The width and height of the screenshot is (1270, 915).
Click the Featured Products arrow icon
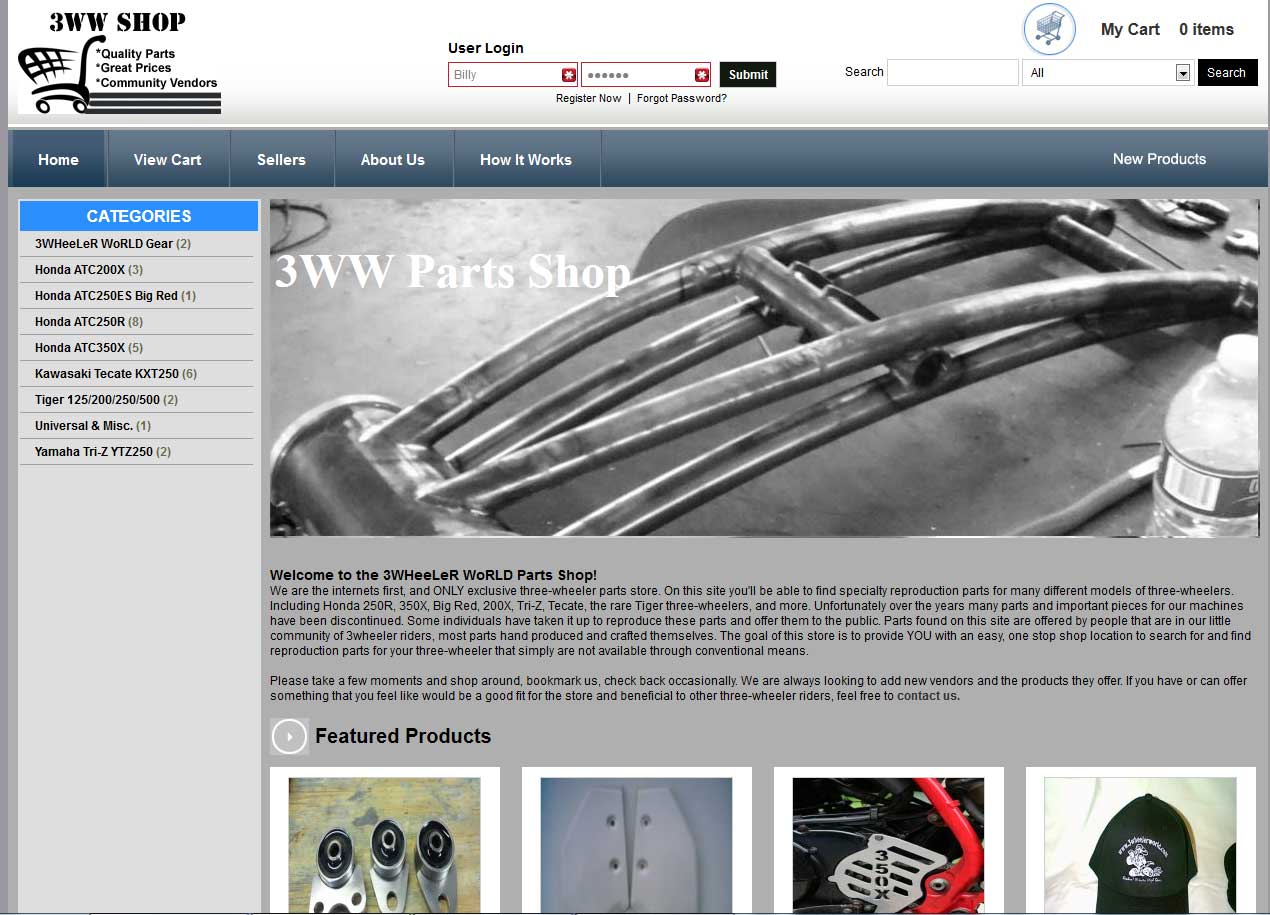coord(289,737)
